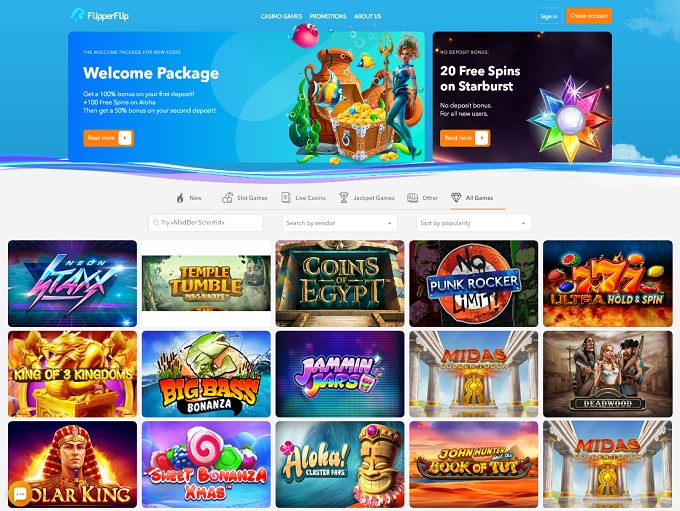This screenshot has height=511, width=680.
Task: Click the Create account button
Action: pos(589,16)
